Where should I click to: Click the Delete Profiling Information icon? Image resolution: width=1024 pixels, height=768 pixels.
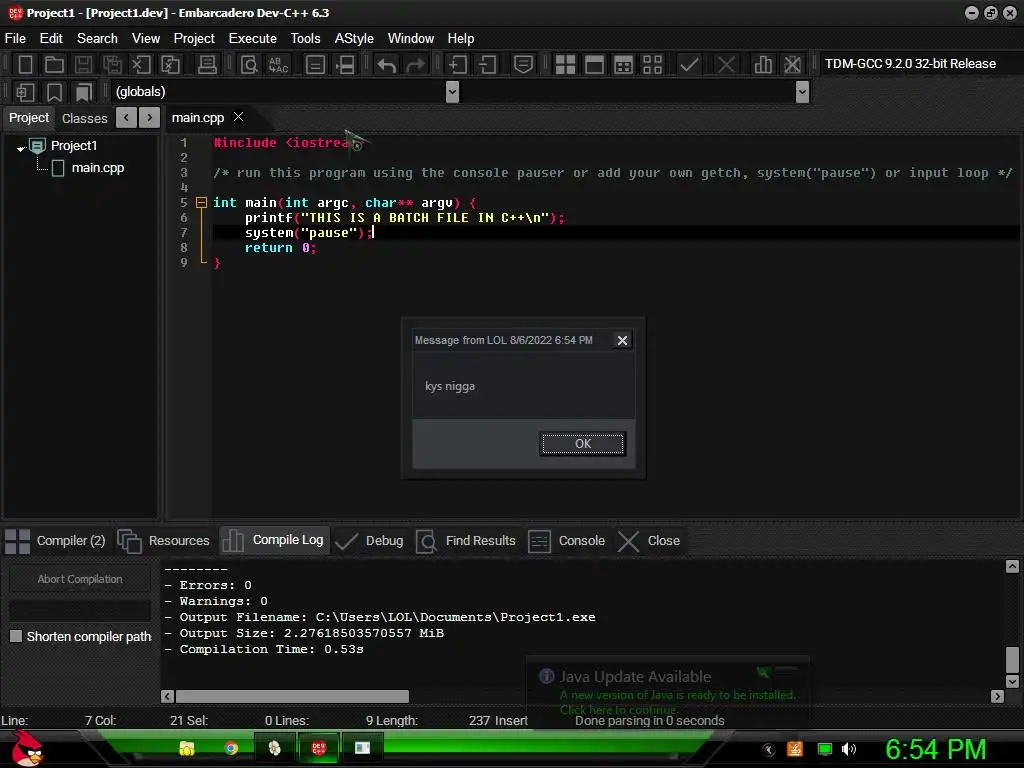(792, 64)
